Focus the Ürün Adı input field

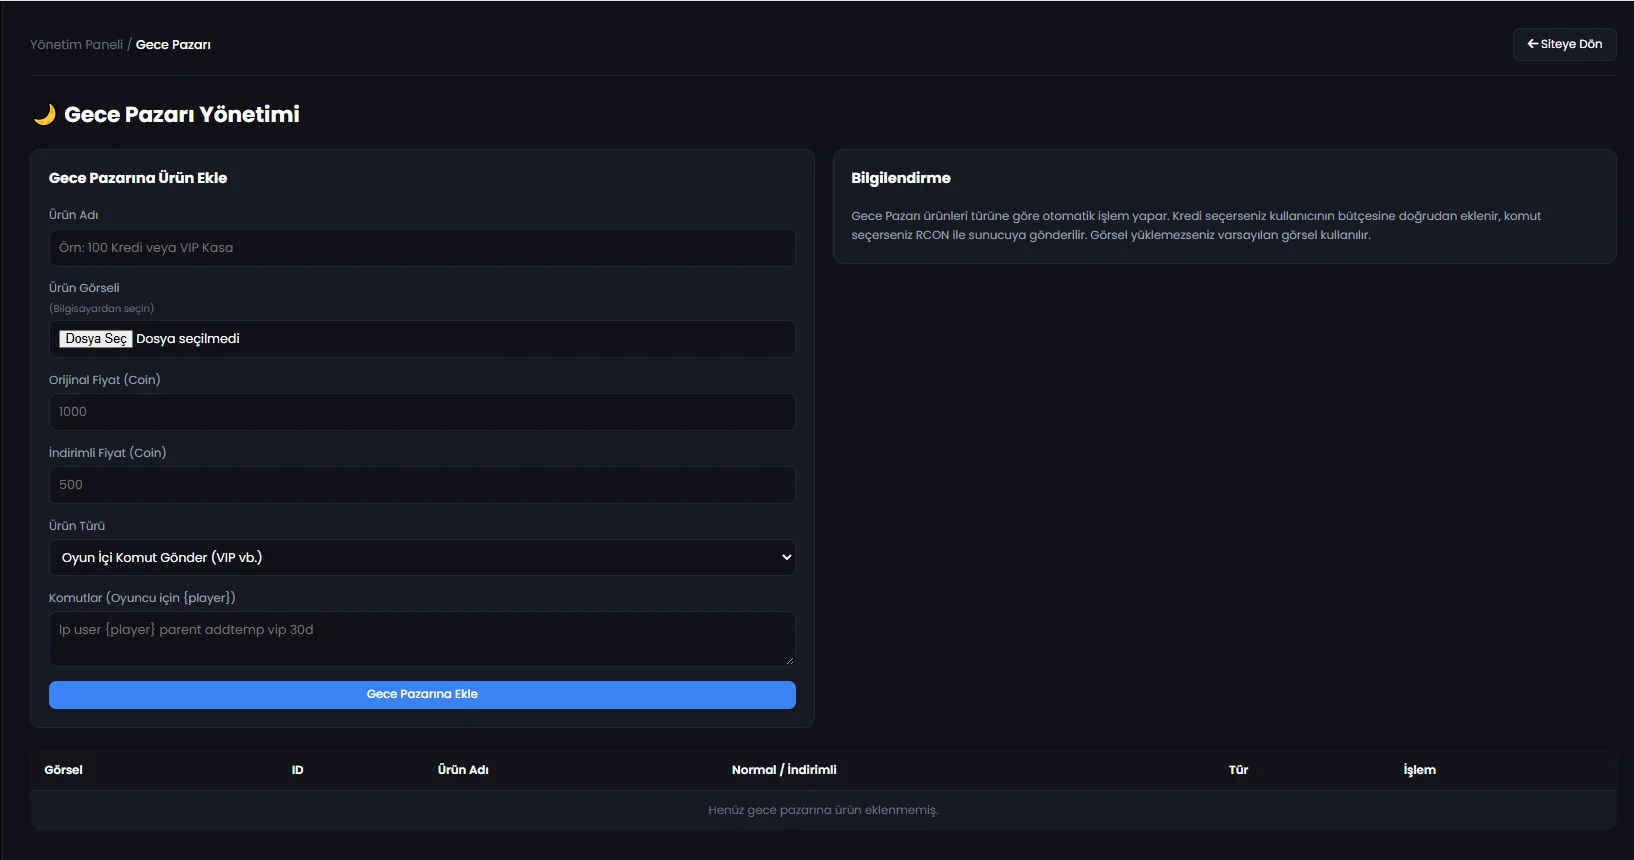pos(422,248)
